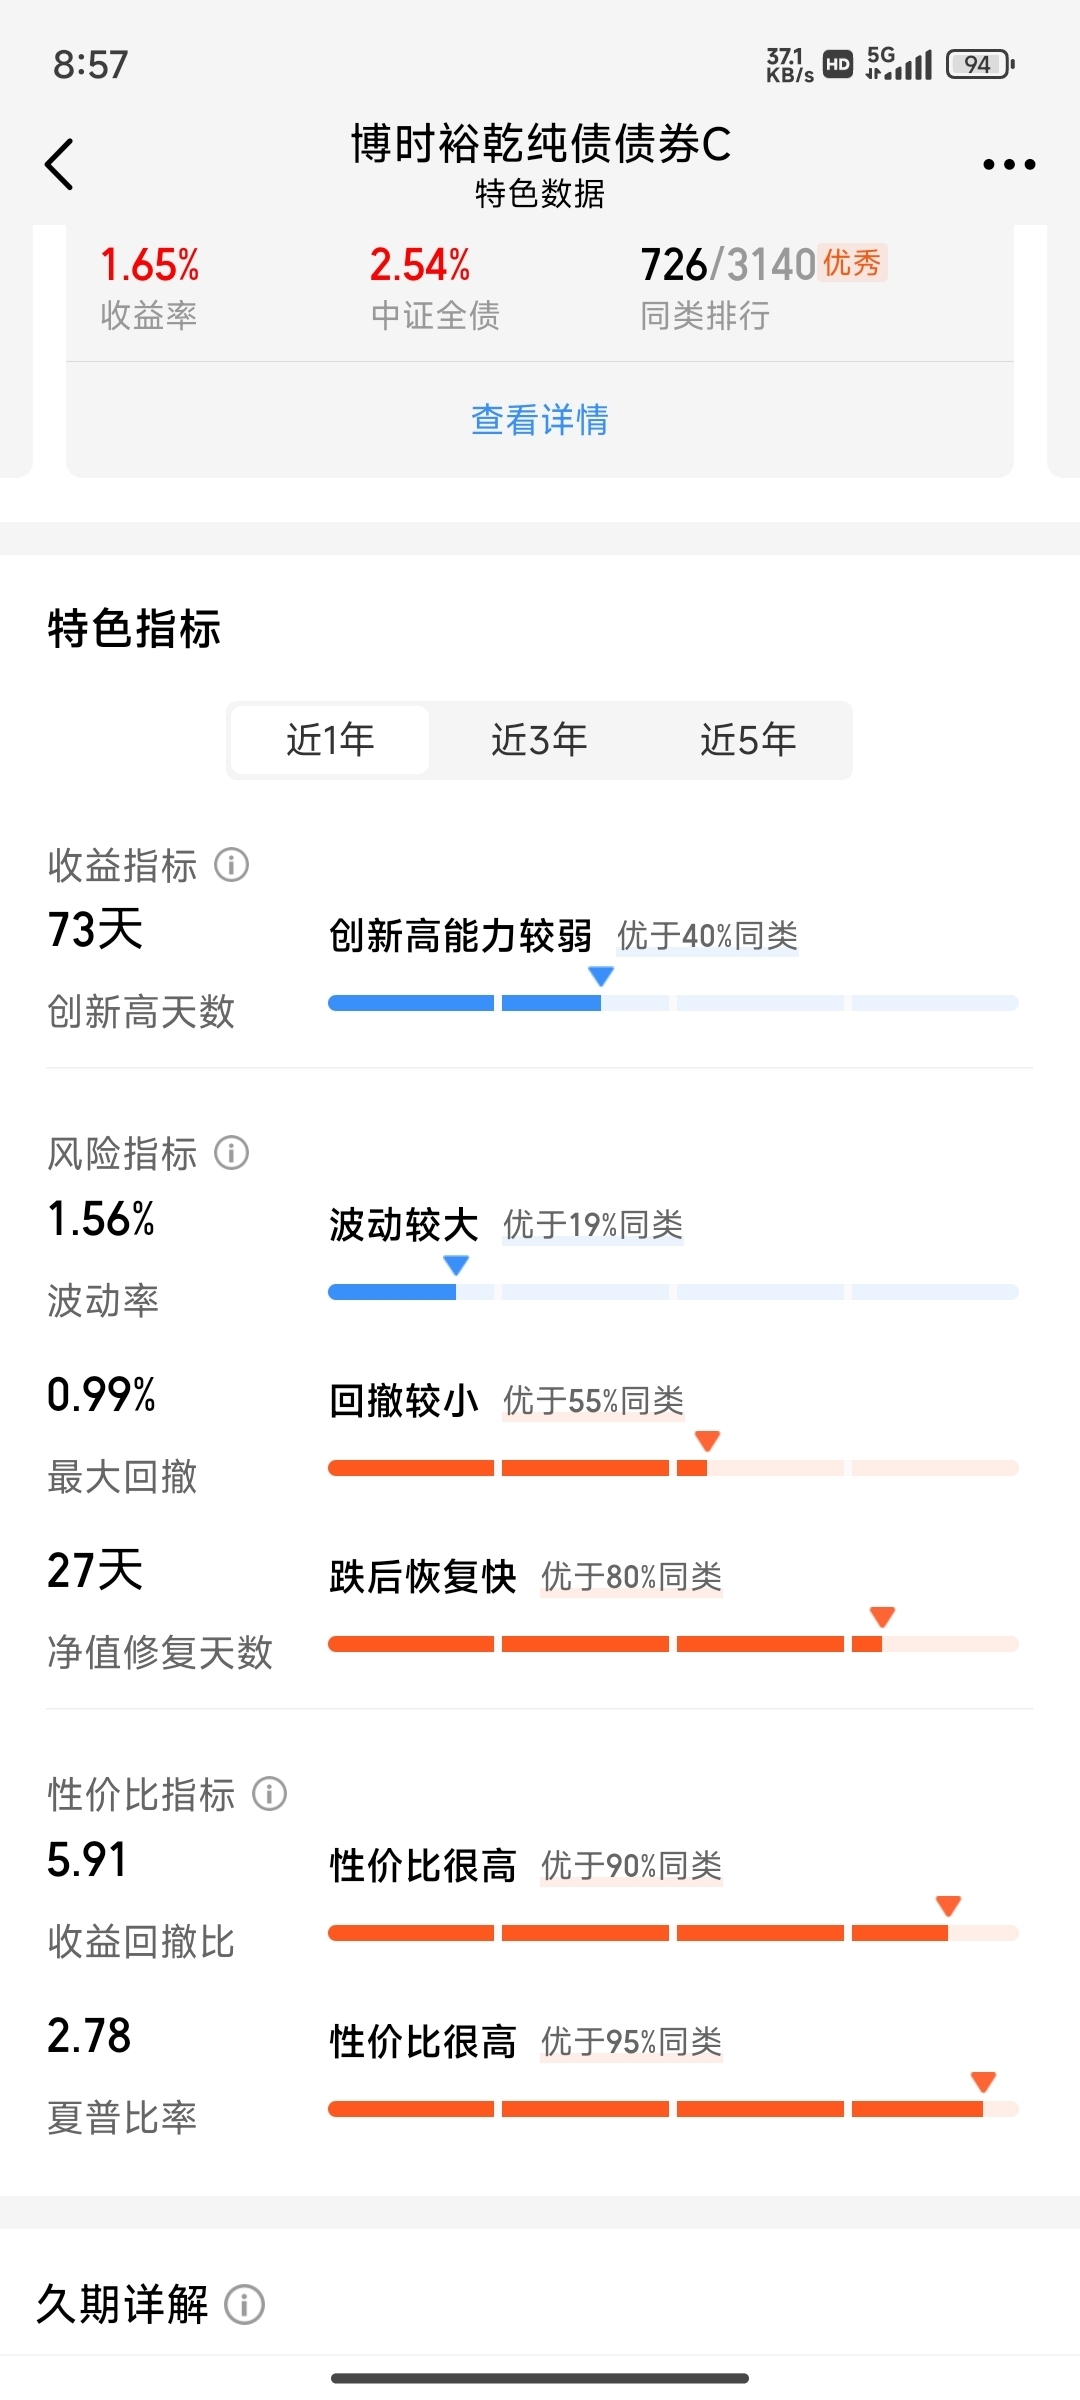Tap info icon beside 风险指标
The width and height of the screenshot is (1080, 2400).
[x=232, y=1153]
